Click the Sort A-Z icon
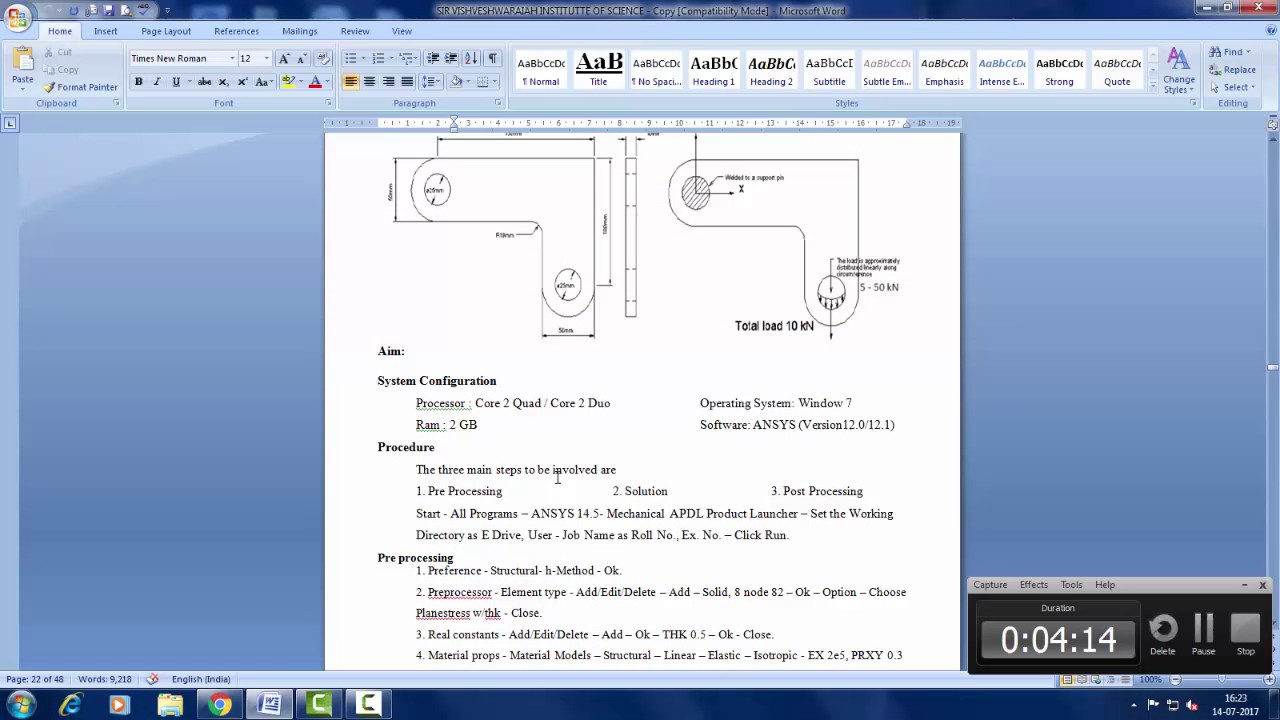The height and width of the screenshot is (720, 1280). 471,58
